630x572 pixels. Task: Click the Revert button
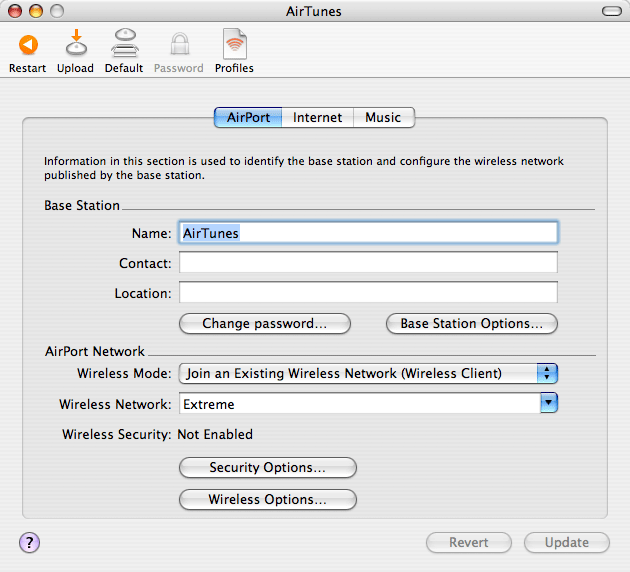point(469,543)
